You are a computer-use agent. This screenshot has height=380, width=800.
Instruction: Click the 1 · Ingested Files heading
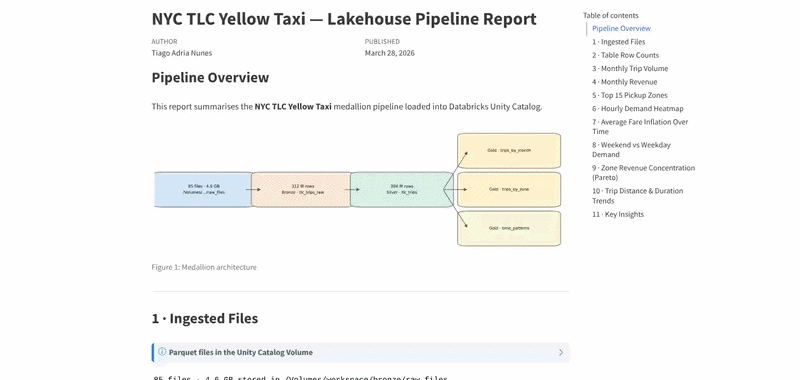205,318
